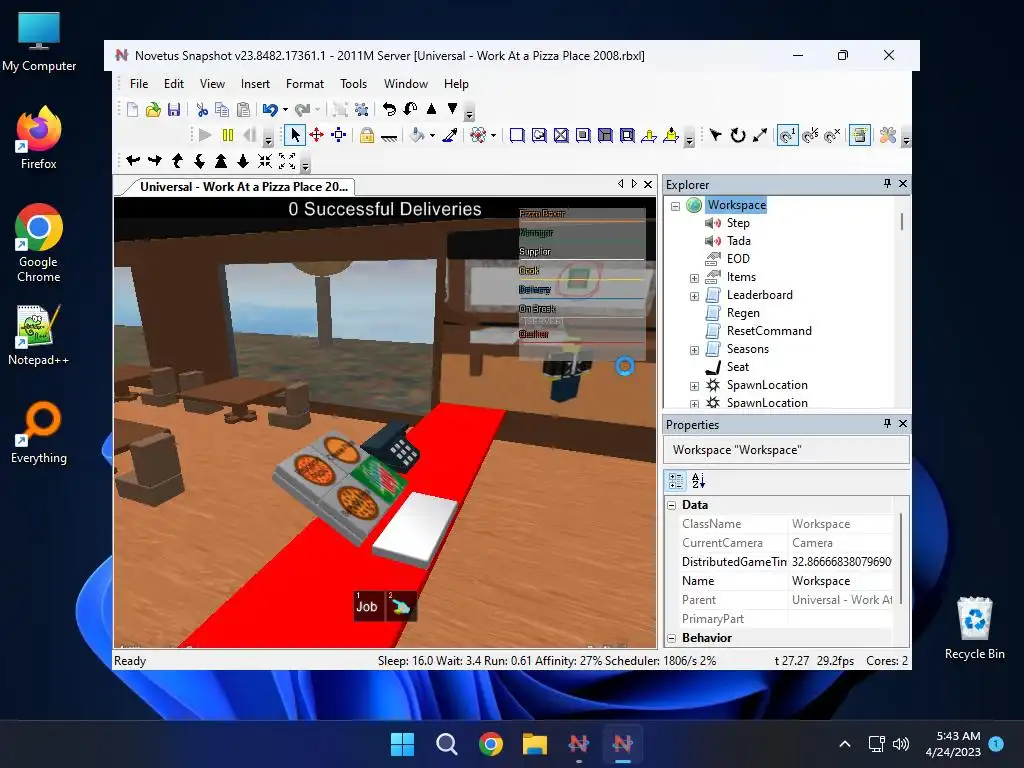The height and width of the screenshot is (768, 1024).
Task: Select the Hinge surface tool
Action: coord(649,135)
